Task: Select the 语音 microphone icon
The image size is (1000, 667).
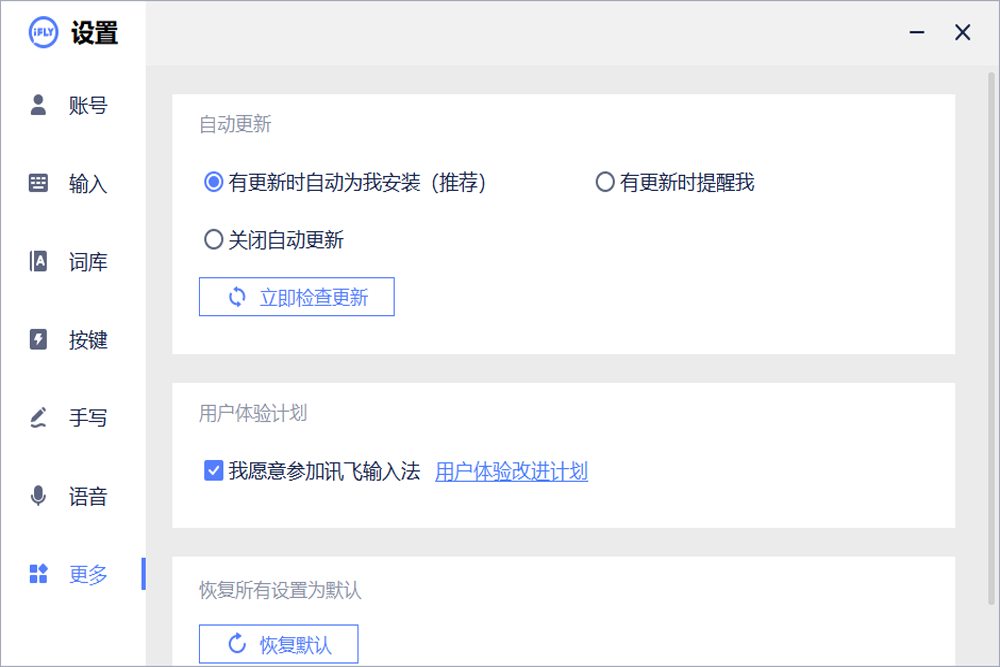Action: (39, 496)
